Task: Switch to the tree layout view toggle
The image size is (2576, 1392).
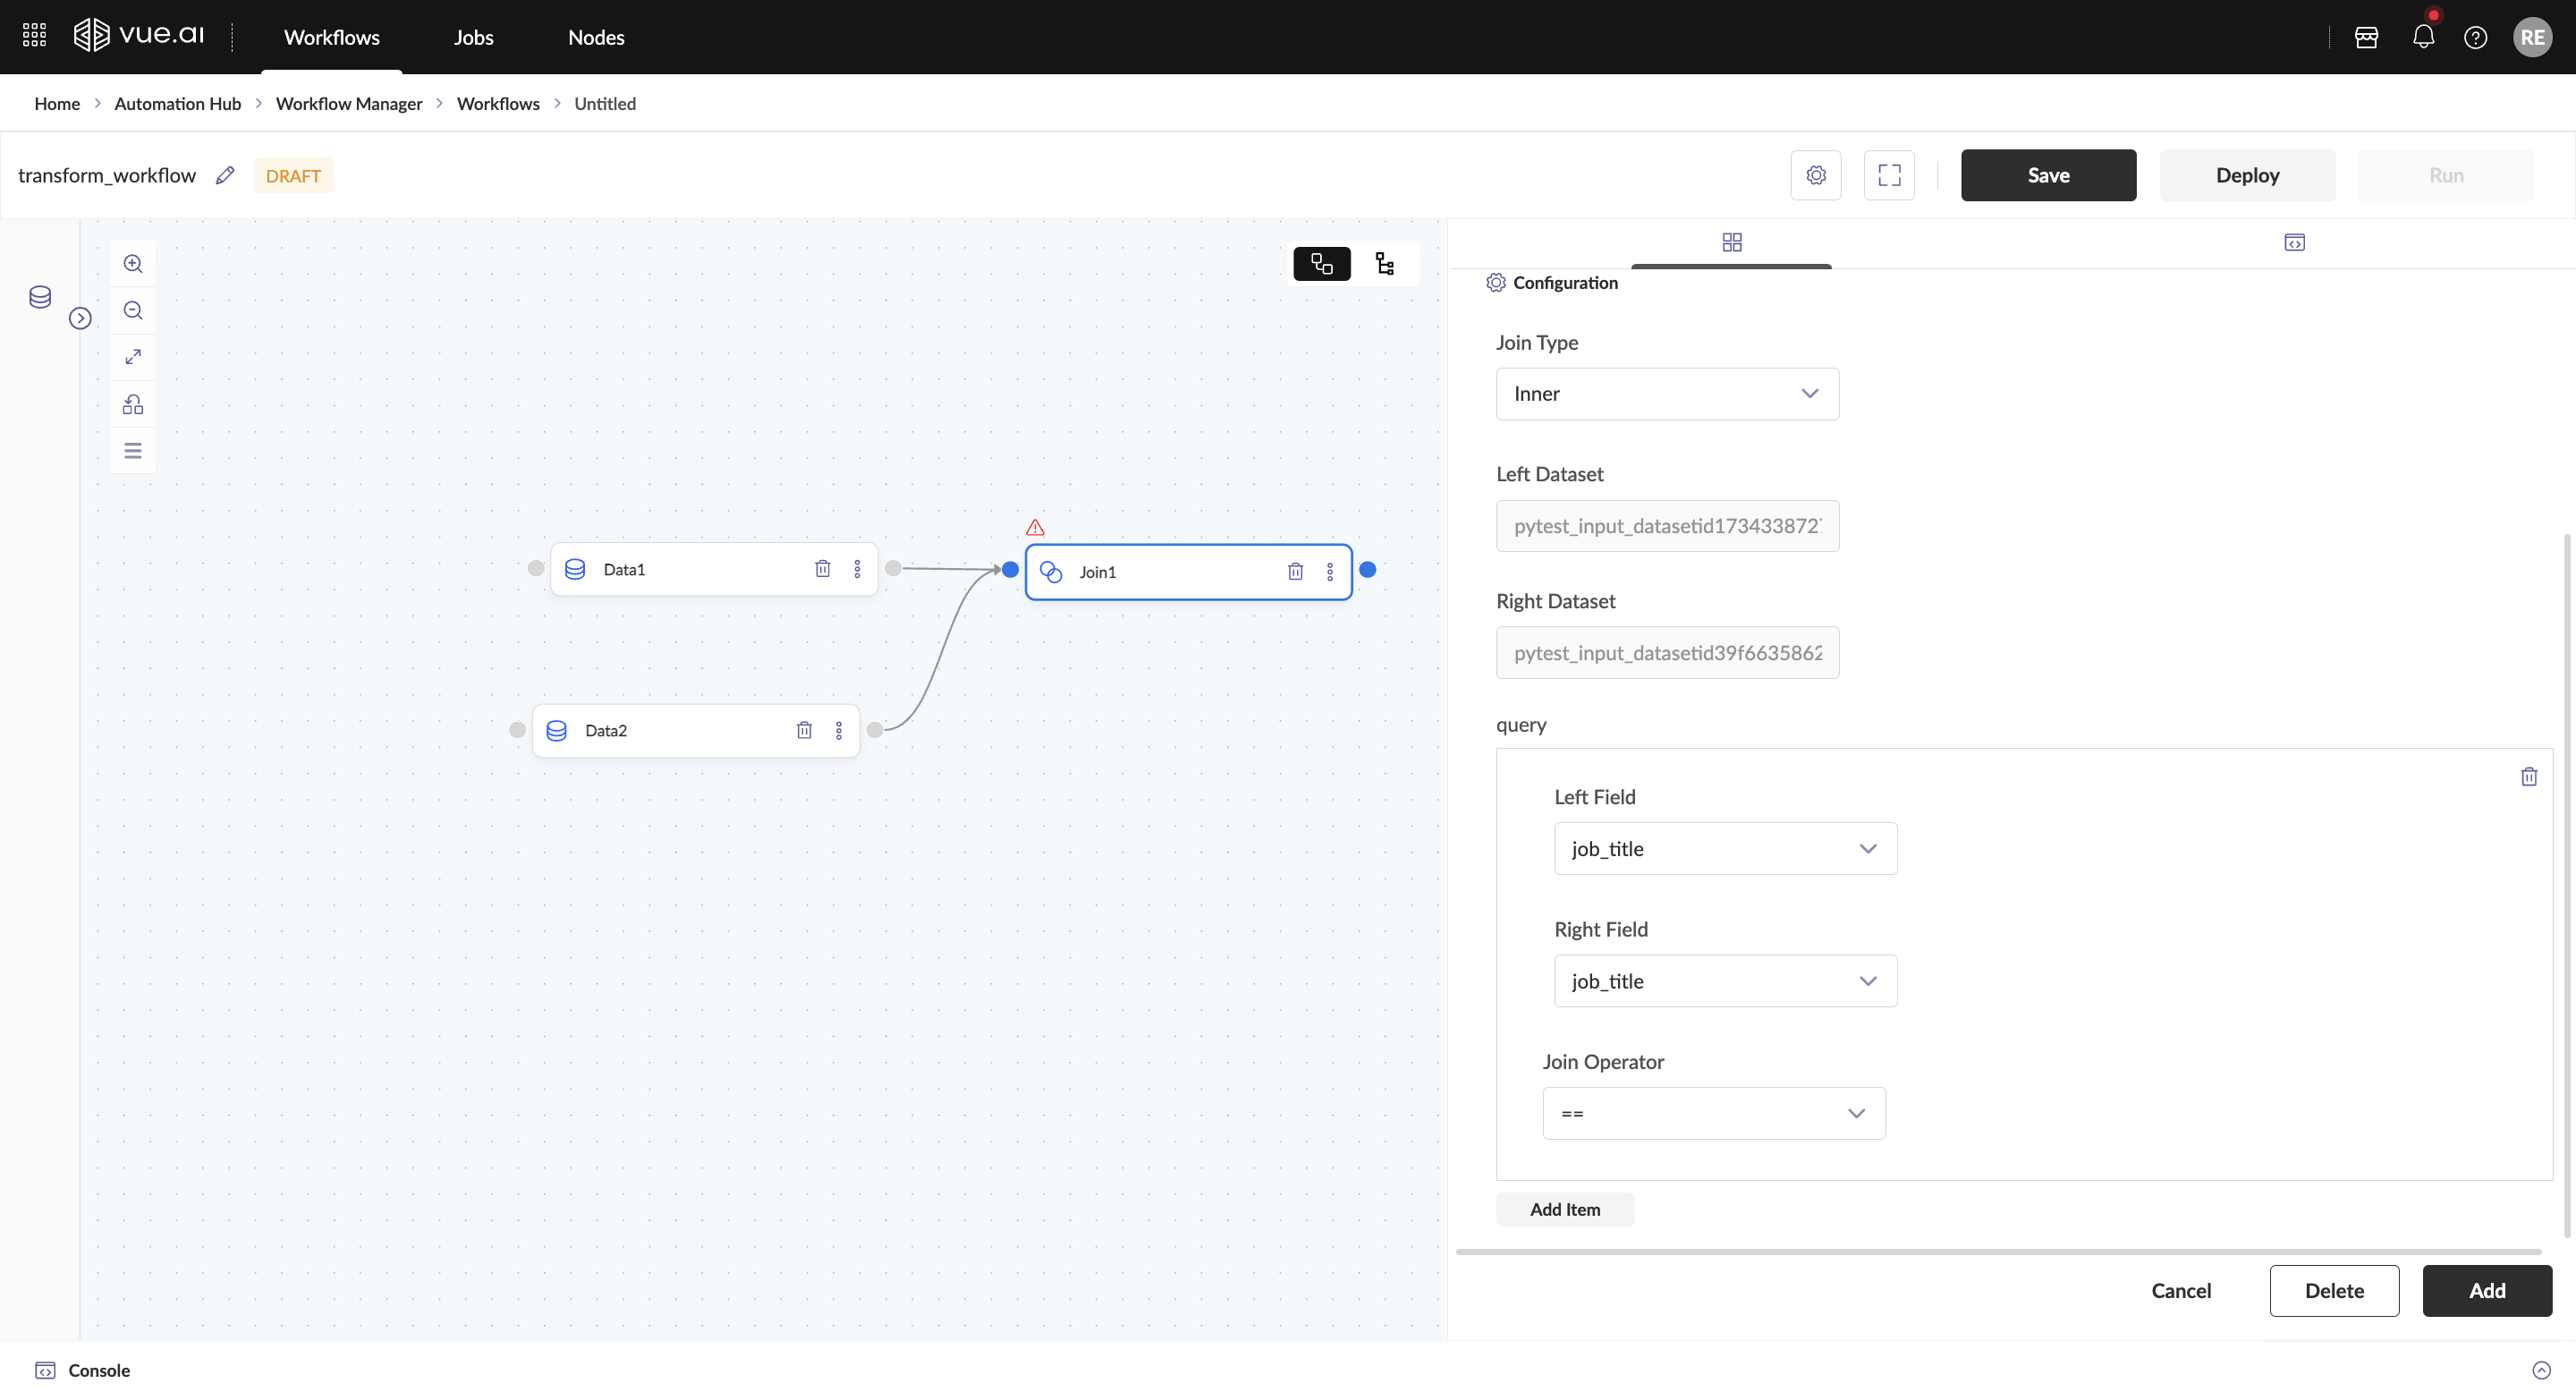Action: tap(1385, 264)
